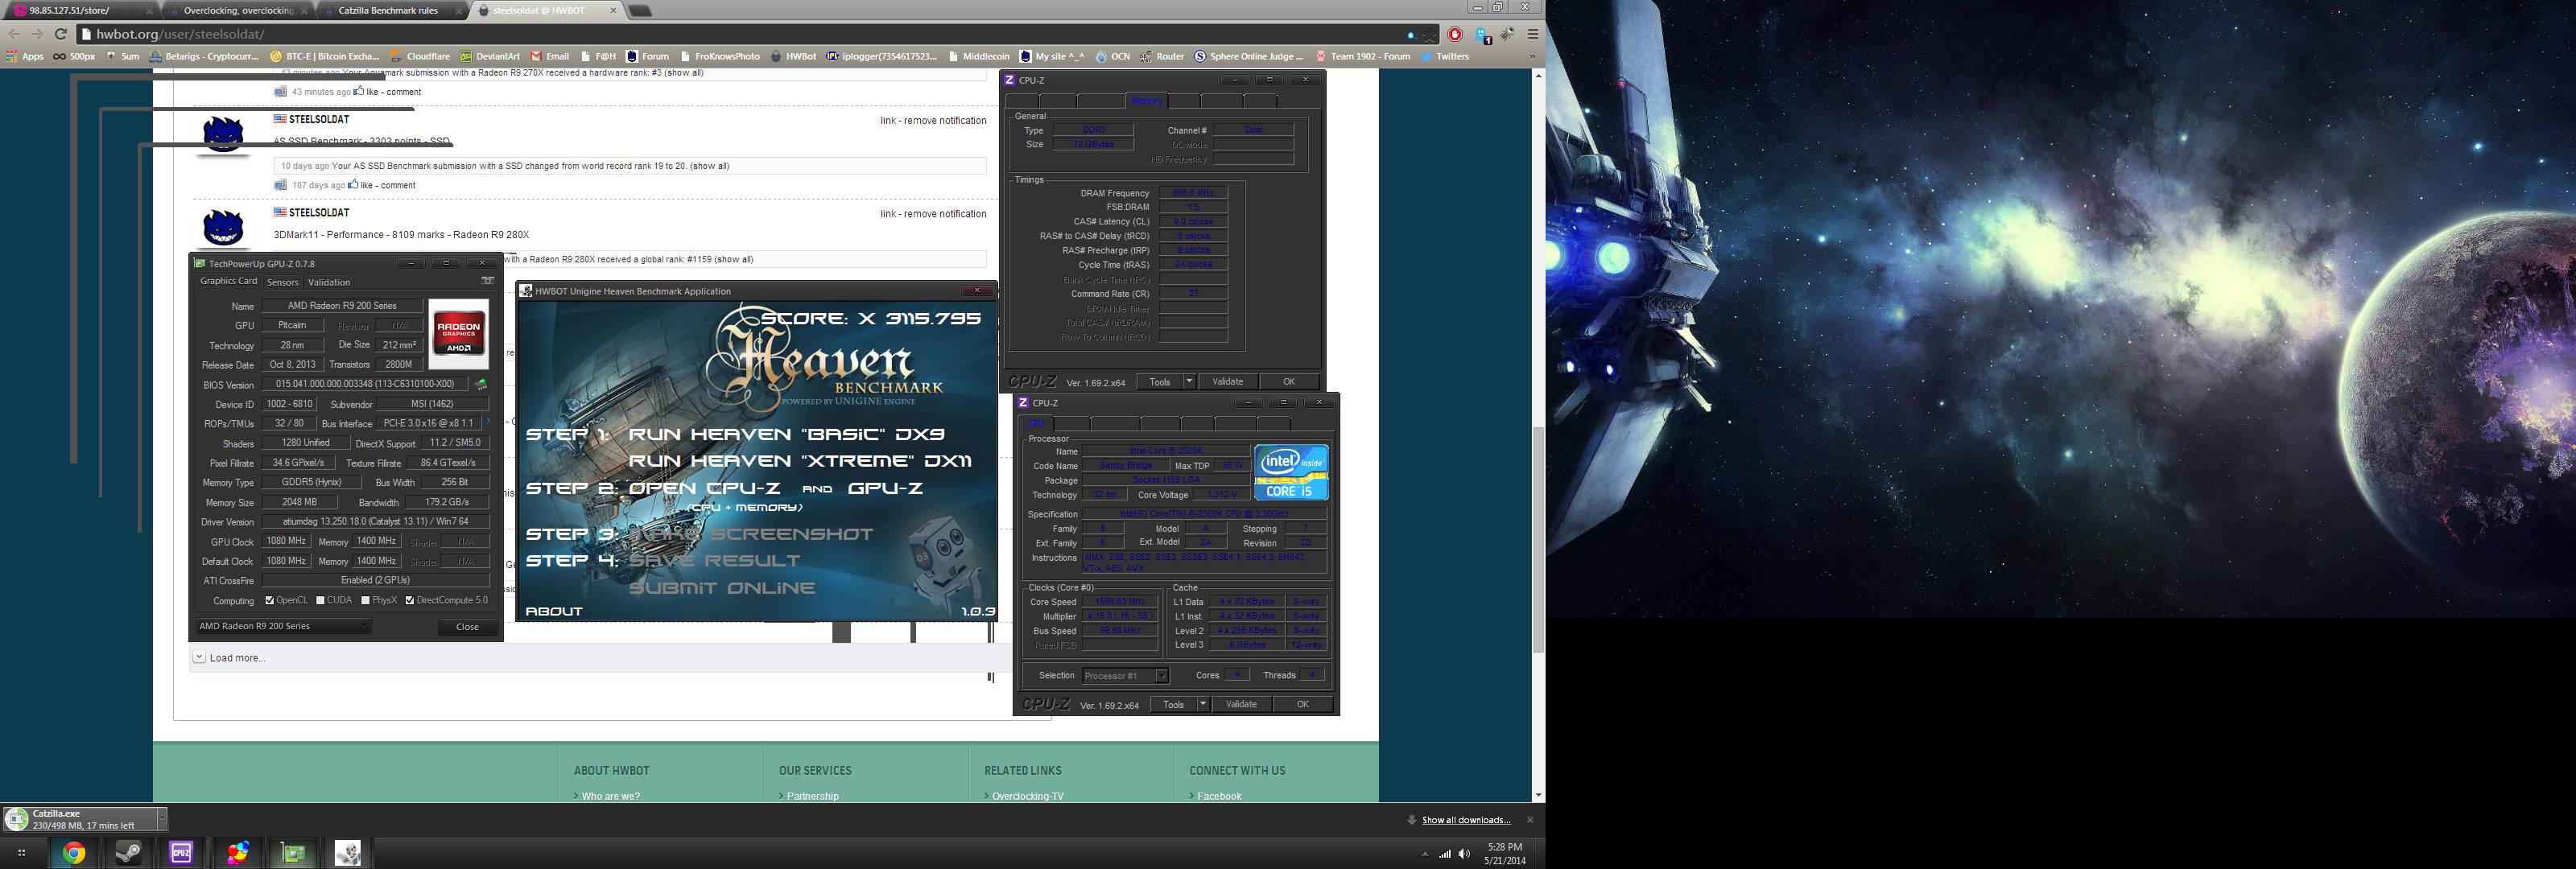The height and width of the screenshot is (869, 2576).
Task: Expand the Catzilla.exe download options arrow
Action: click(x=162, y=819)
